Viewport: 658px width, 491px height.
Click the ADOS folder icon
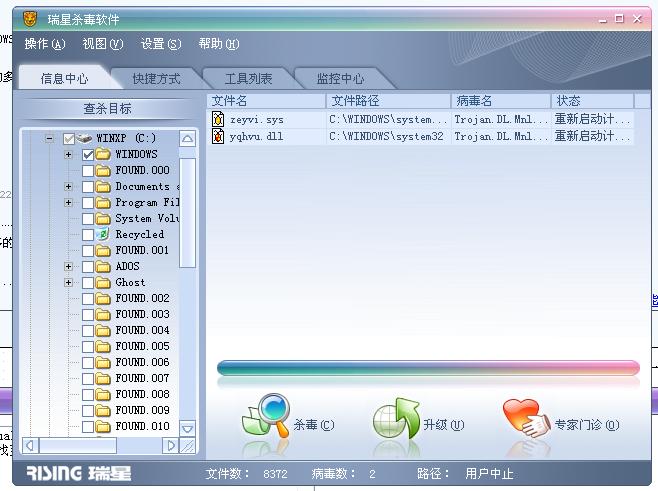[x=102, y=266]
